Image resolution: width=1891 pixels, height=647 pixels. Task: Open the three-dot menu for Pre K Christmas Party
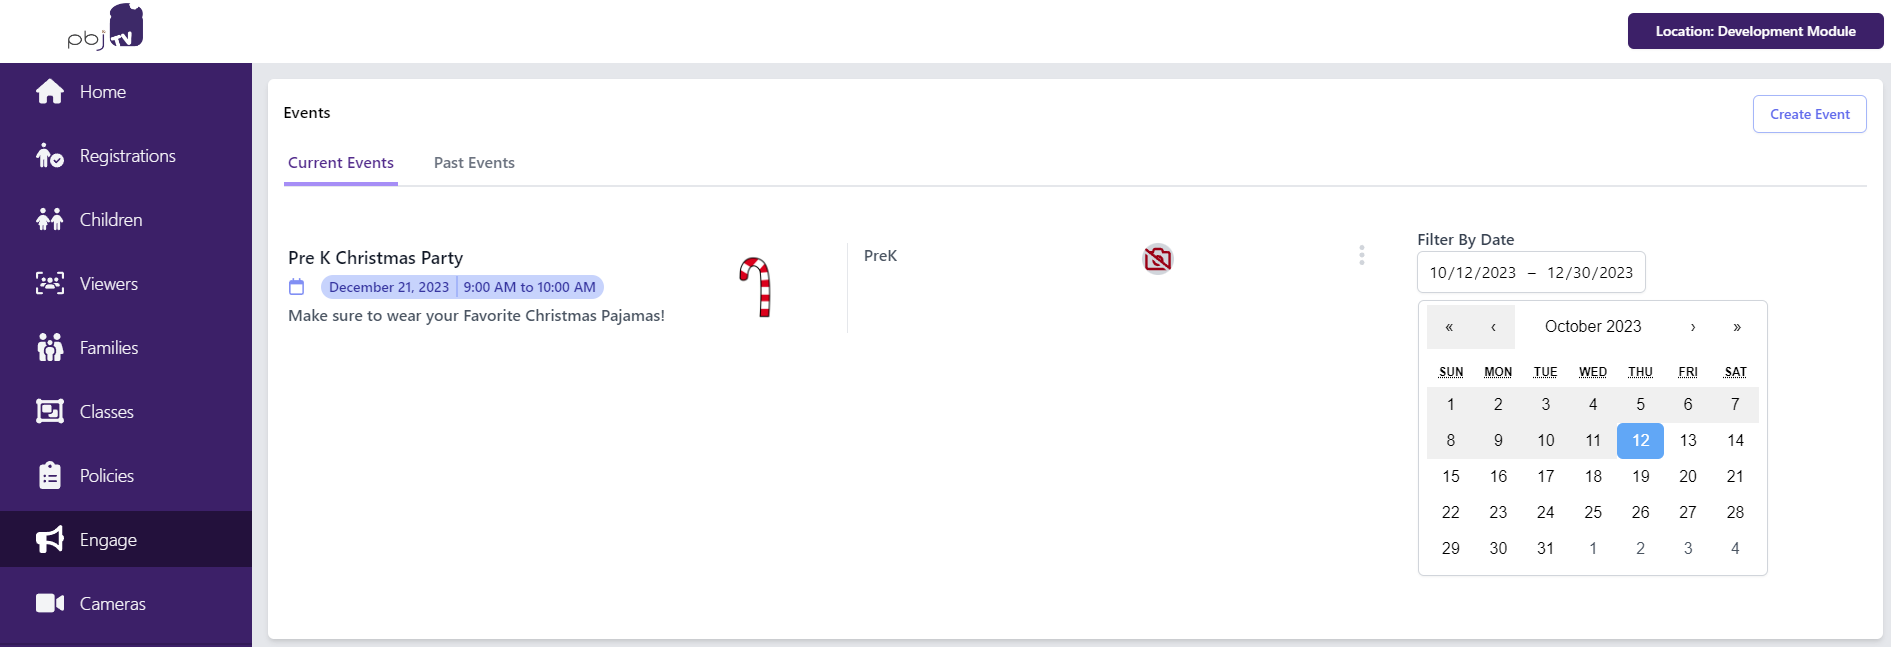pyautogui.click(x=1361, y=255)
